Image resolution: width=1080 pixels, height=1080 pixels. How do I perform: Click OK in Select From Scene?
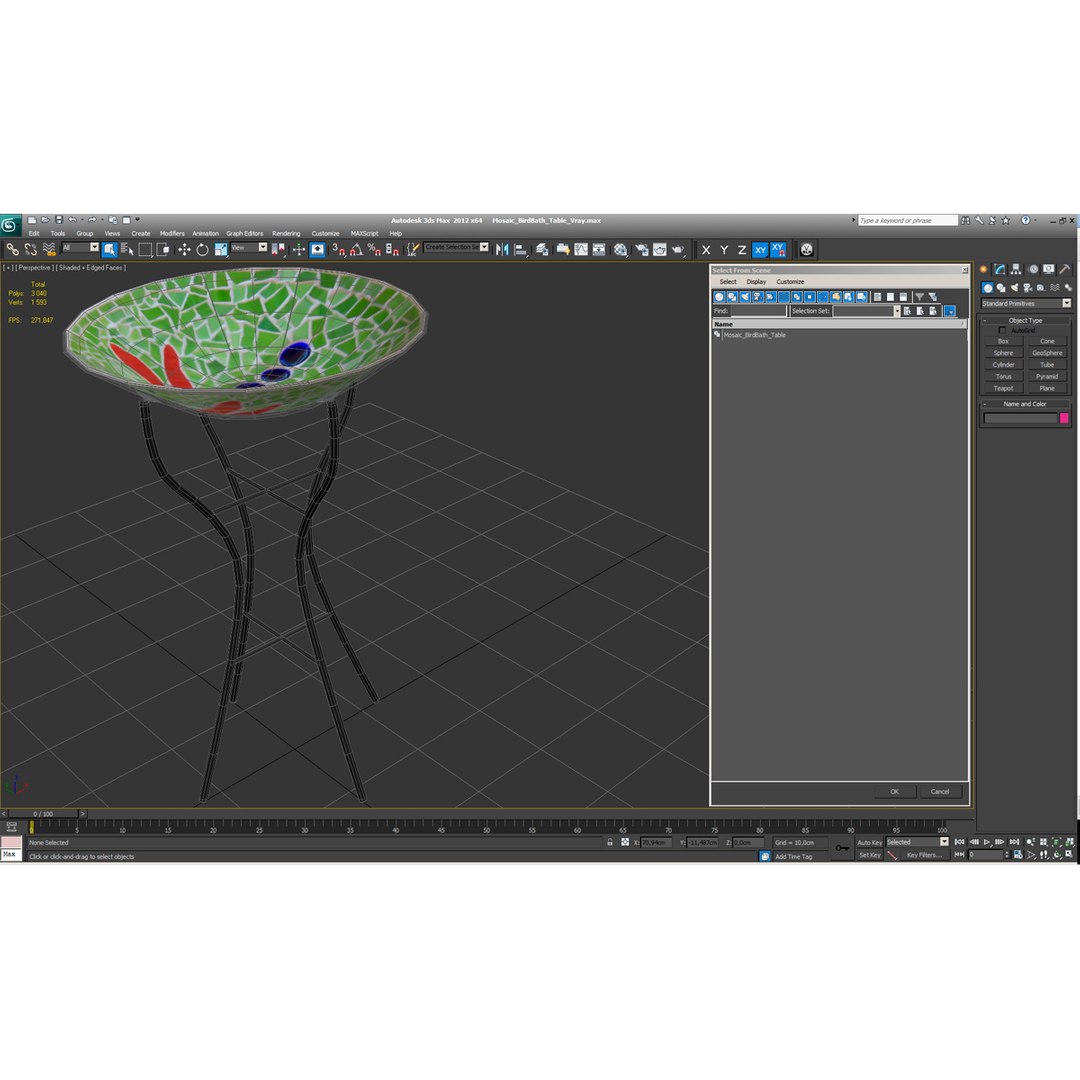coord(894,791)
